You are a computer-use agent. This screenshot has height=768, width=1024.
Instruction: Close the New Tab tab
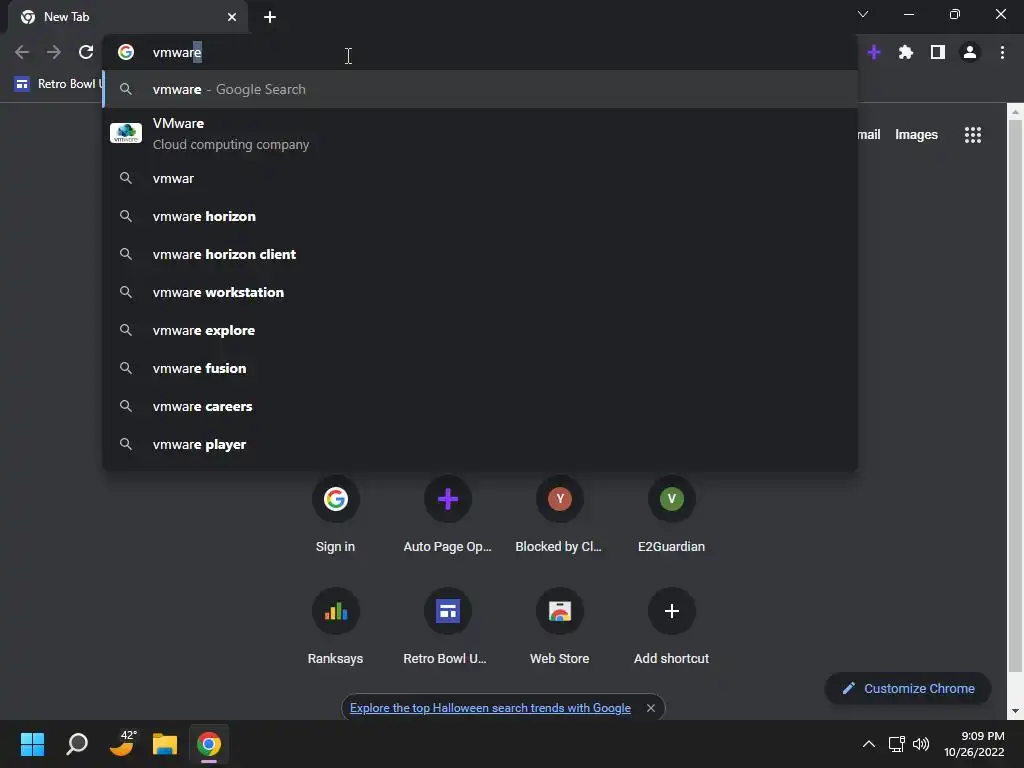(232, 17)
